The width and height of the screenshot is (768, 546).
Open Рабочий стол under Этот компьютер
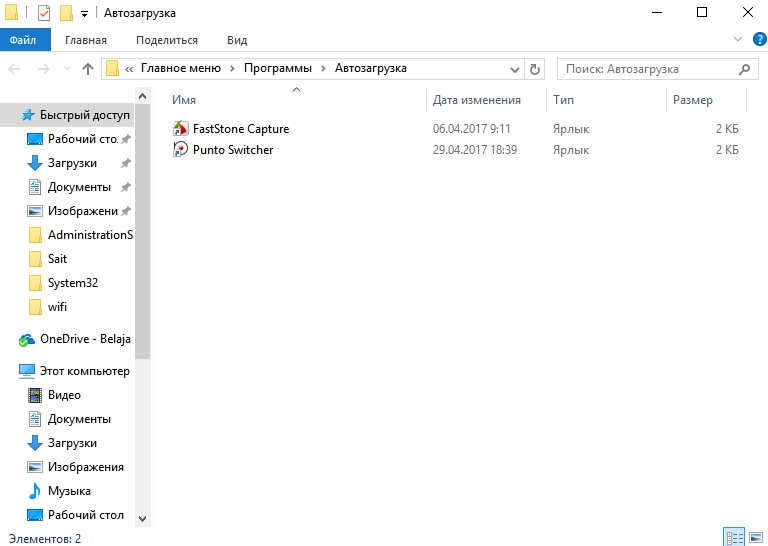pos(75,515)
